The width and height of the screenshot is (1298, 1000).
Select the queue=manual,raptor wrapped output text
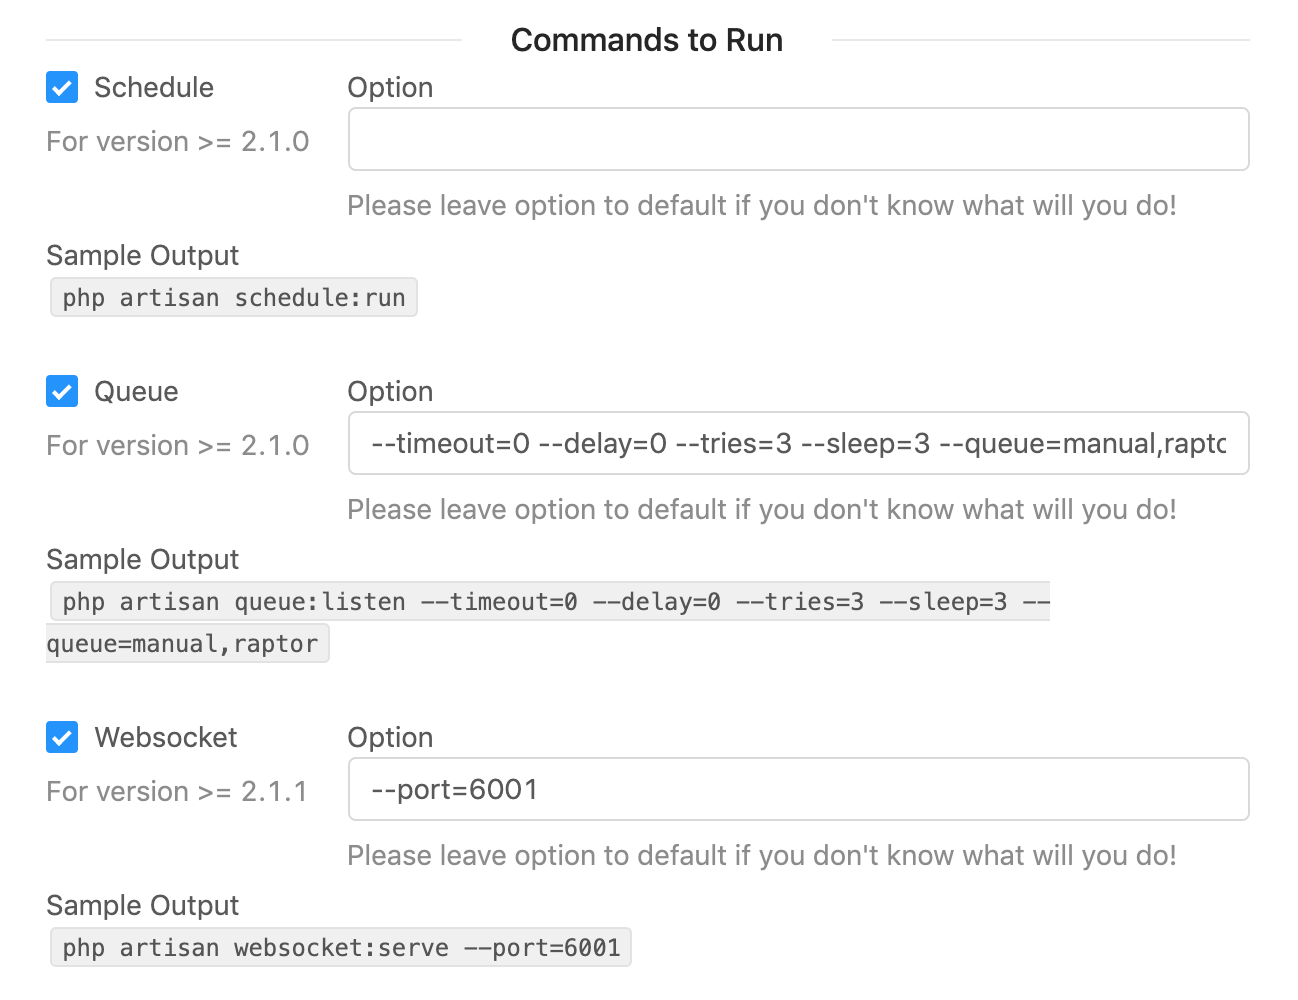tap(187, 643)
